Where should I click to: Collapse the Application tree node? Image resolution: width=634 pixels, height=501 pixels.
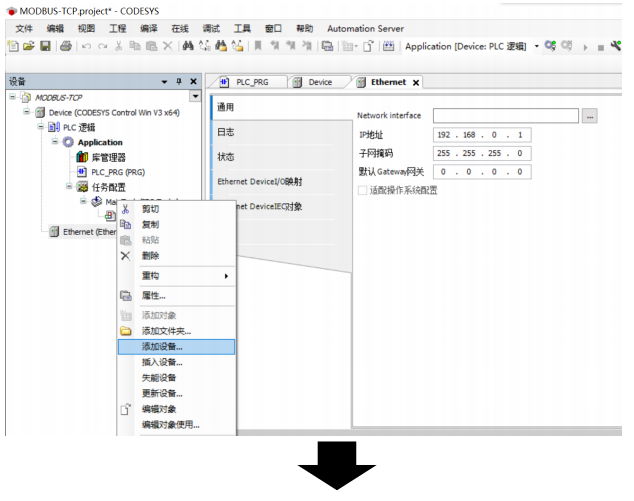pyautogui.click(x=56, y=142)
